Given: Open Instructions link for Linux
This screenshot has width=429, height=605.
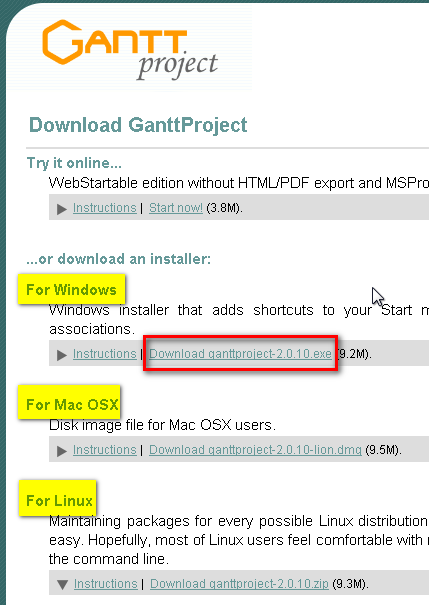Looking at the screenshot, I should [x=106, y=584].
